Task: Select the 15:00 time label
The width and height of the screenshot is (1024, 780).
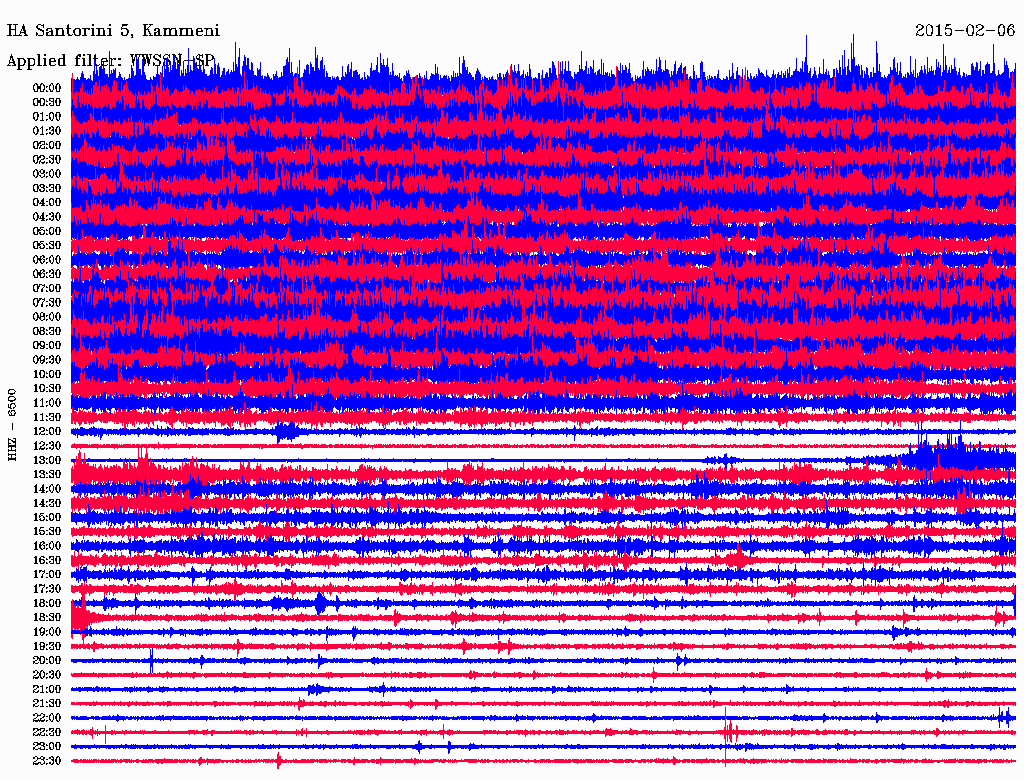Action: point(47,518)
